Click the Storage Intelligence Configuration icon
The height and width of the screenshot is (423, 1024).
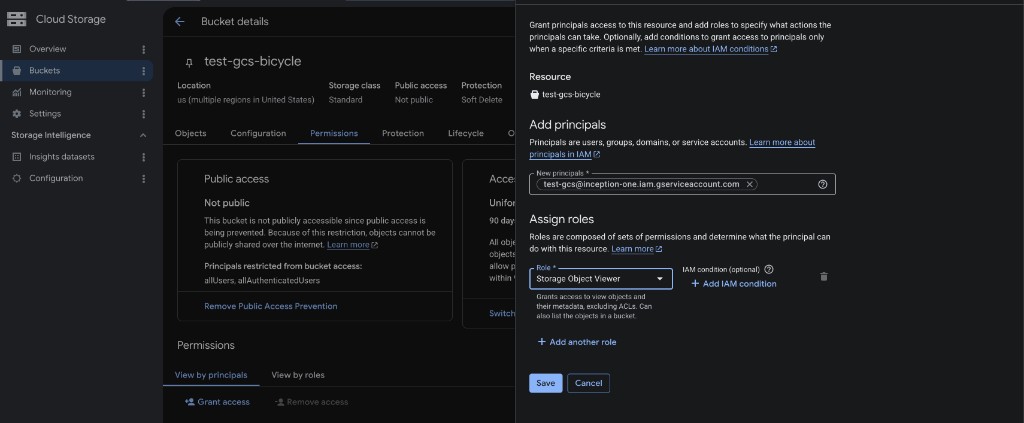(x=17, y=178)
